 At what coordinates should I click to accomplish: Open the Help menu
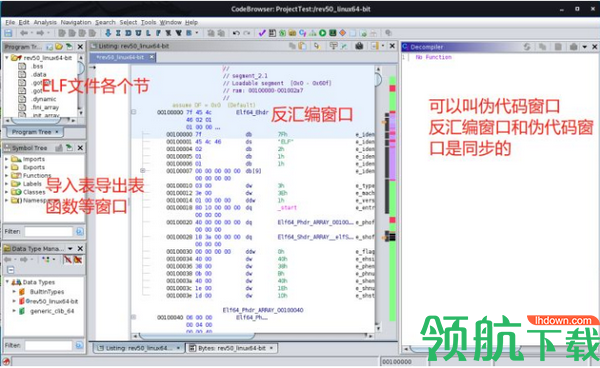(192, 22)
